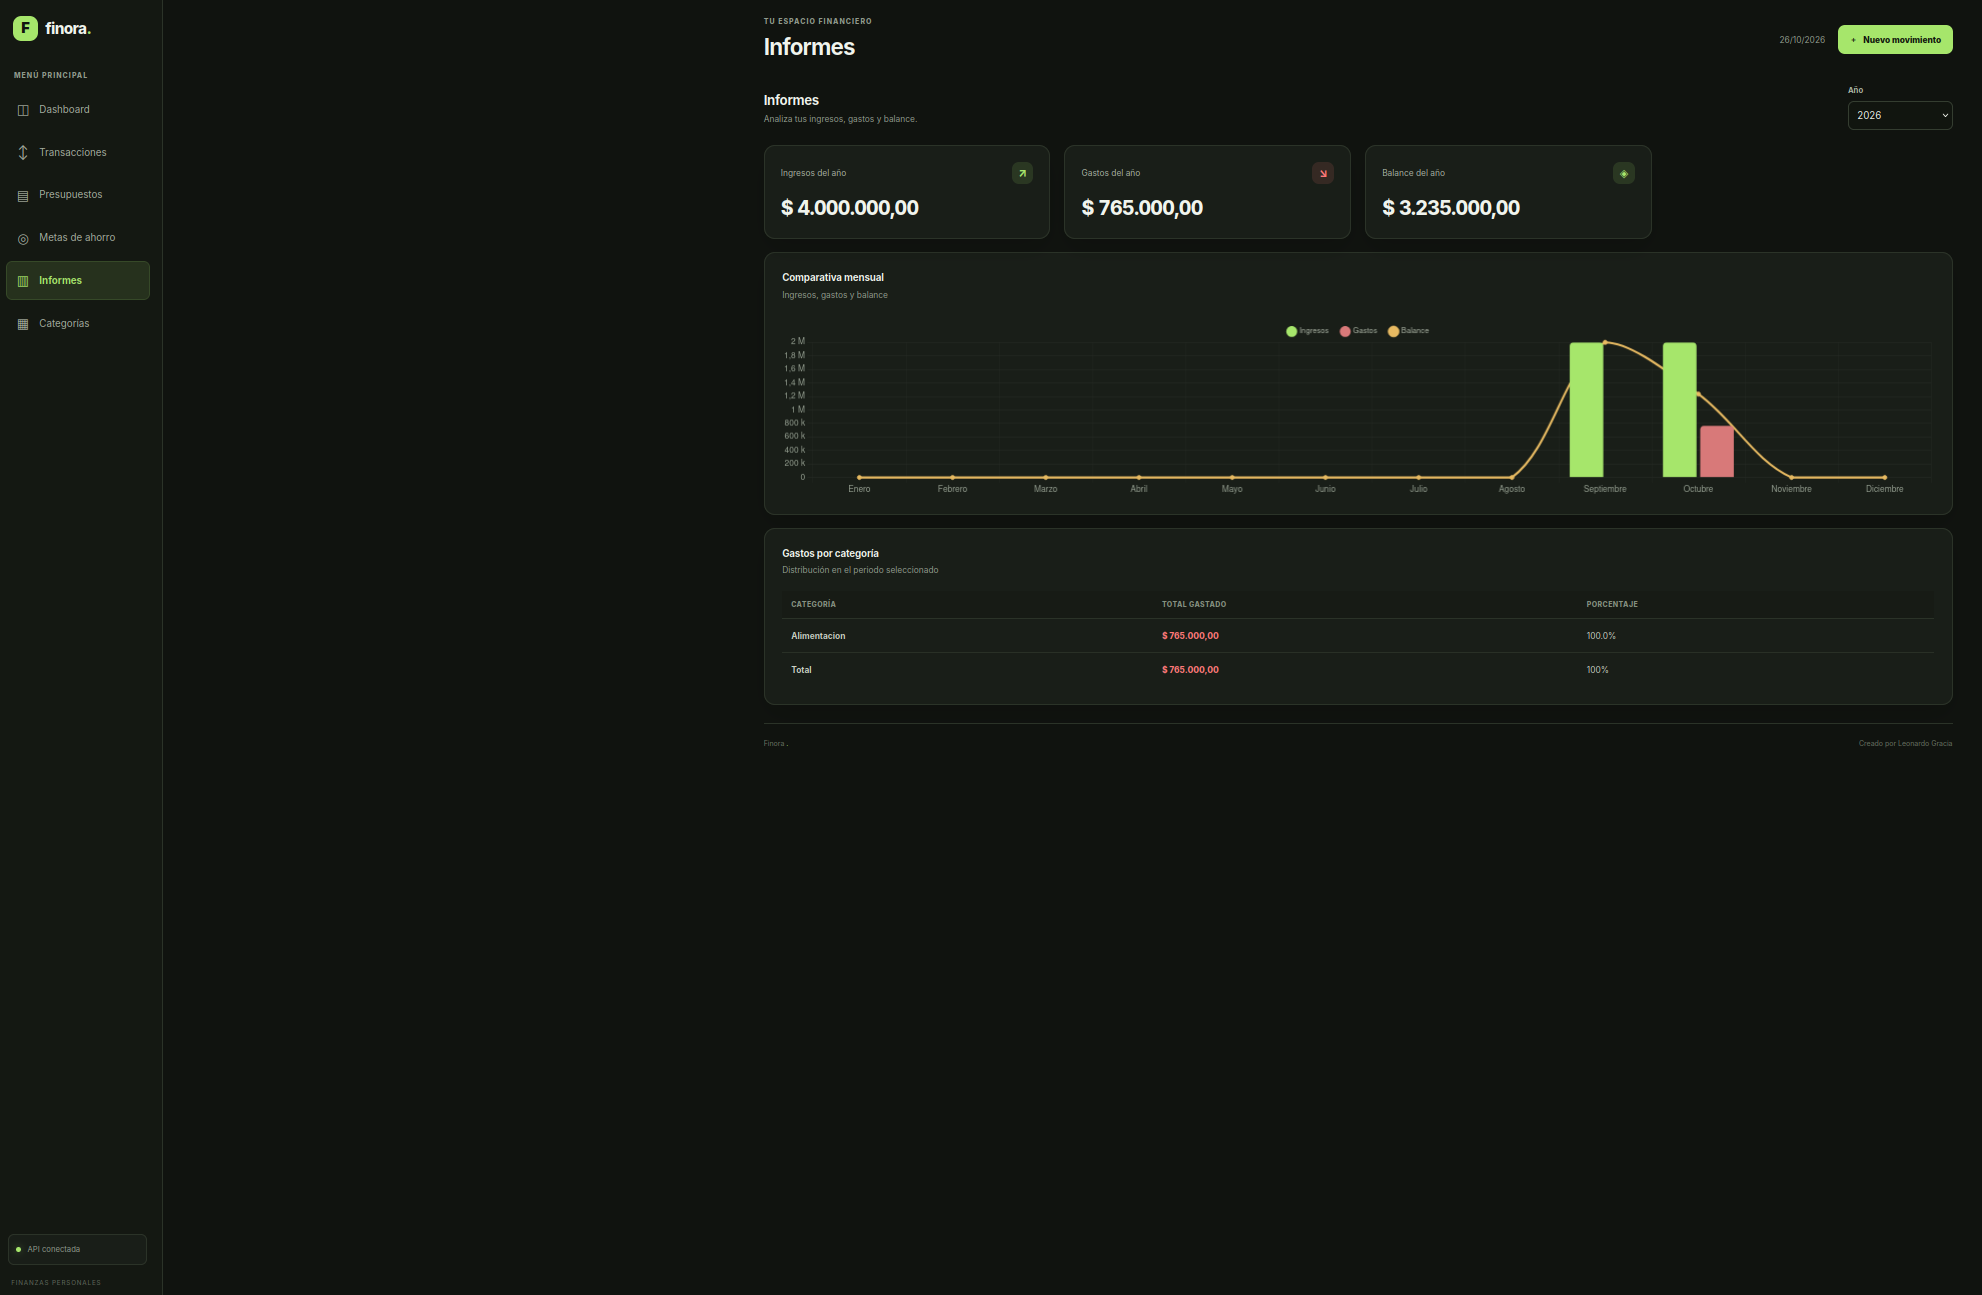The height and width of the screenshot is (1295, 1982).
Task: Click the Alimentacion category cell
Action: [818, 636]
